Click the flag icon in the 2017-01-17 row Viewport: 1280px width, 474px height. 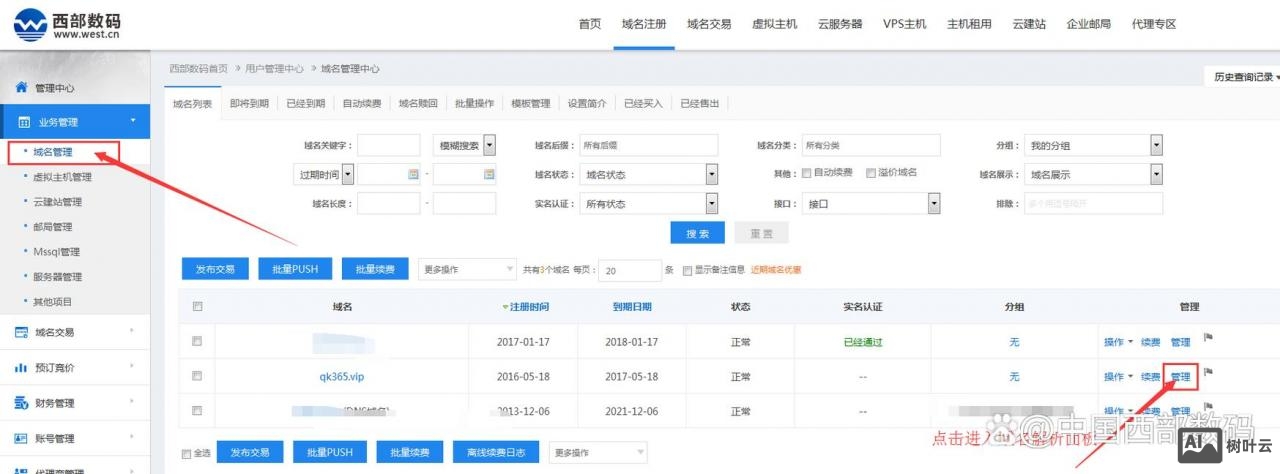[1208, 338]
